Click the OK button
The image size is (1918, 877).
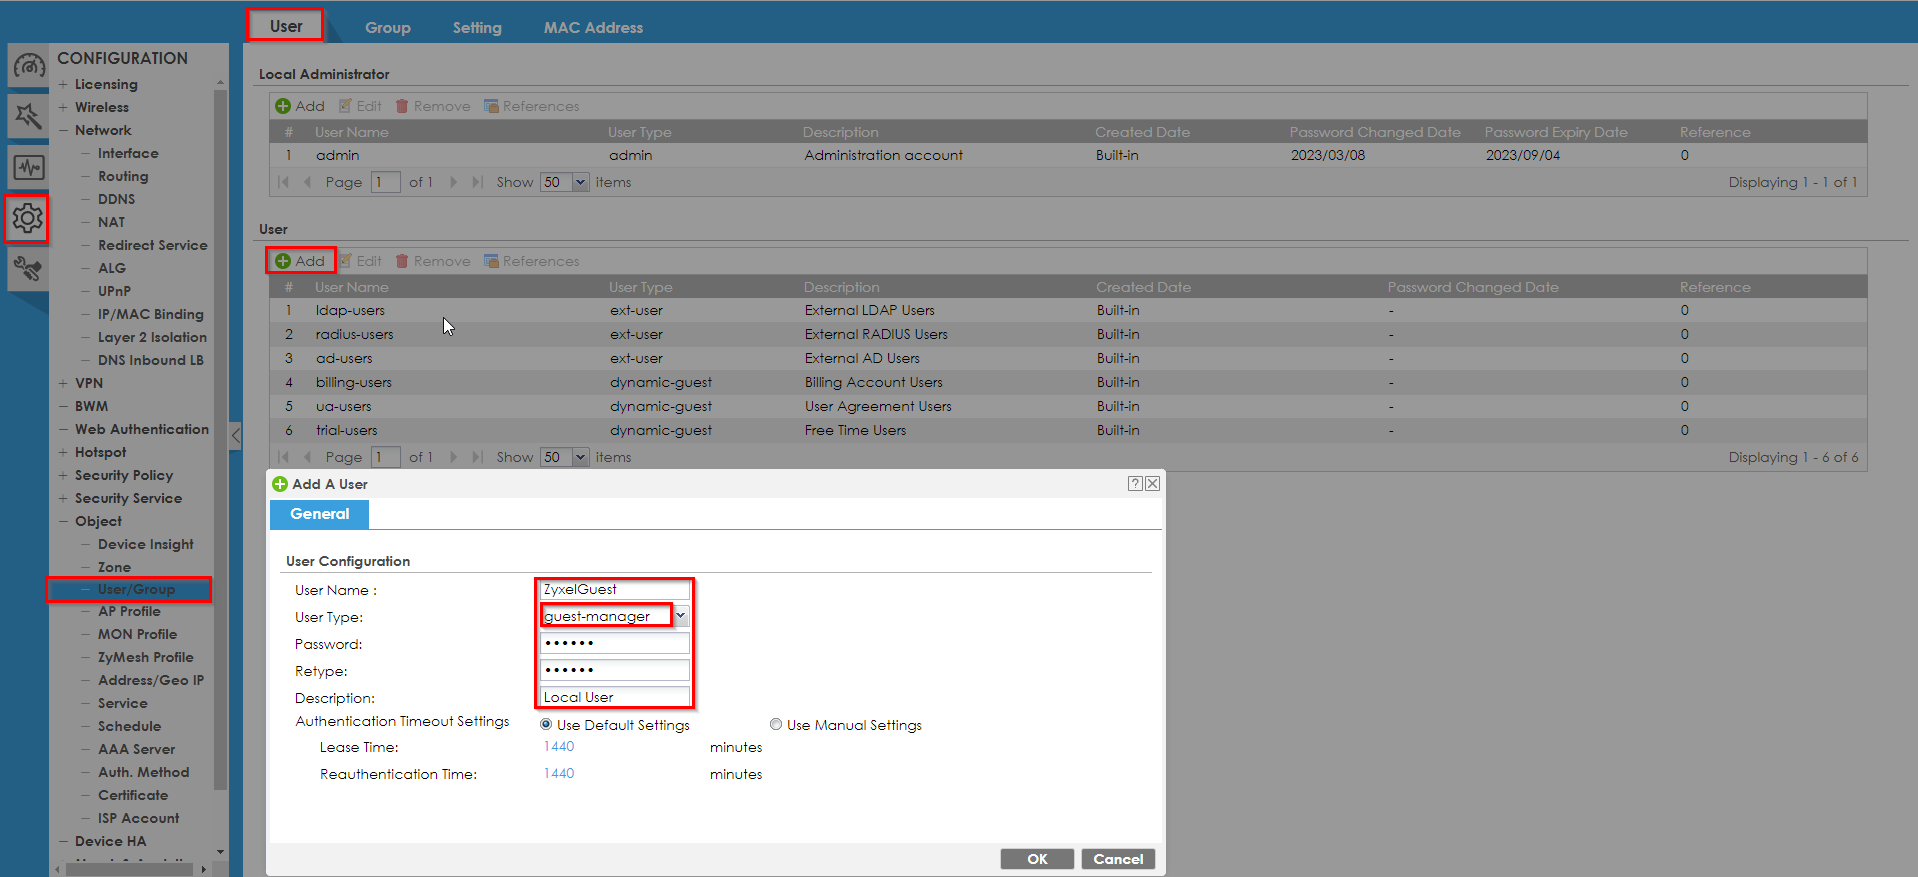1037,859
